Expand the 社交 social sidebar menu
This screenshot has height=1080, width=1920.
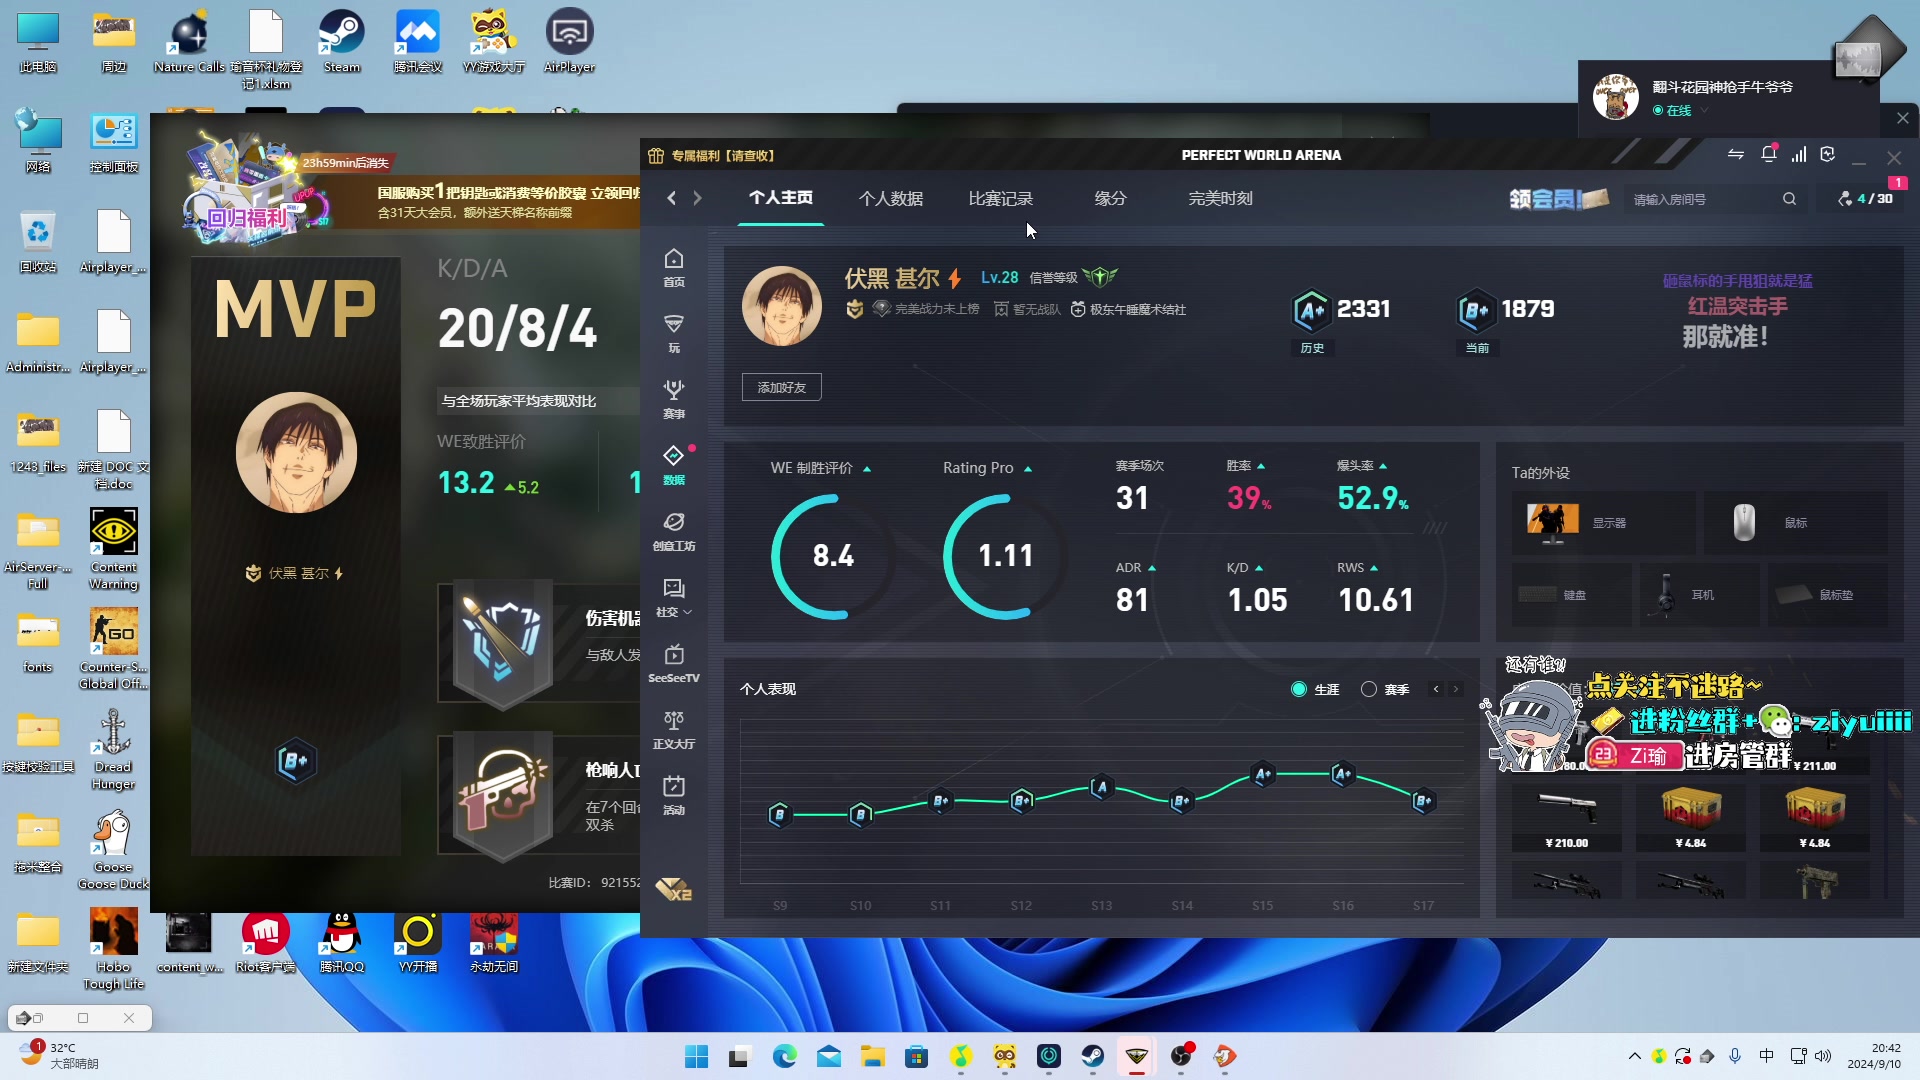click(x=674, y=597)
